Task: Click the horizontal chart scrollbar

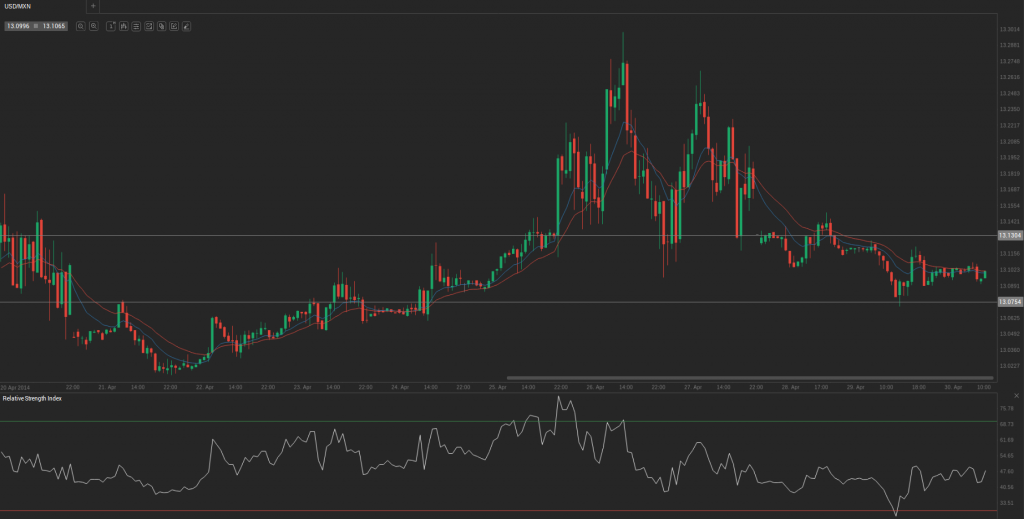Action: tap(750, 377)
